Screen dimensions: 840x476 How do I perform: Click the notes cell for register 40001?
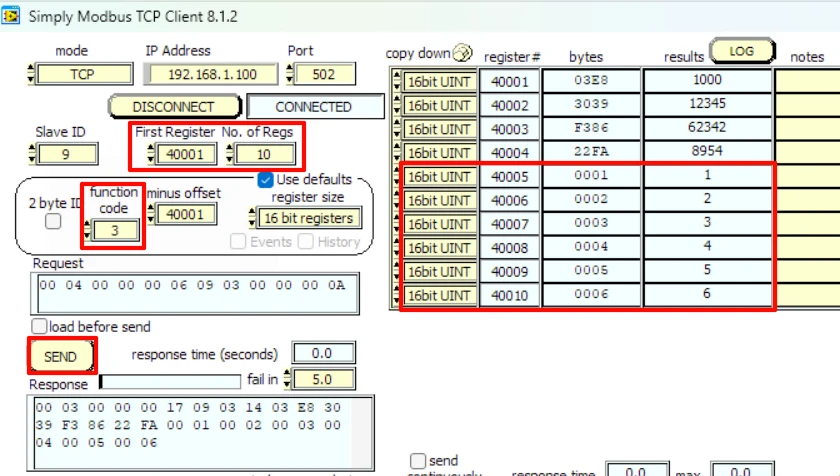pyautogui.click(x=807, y=80)
